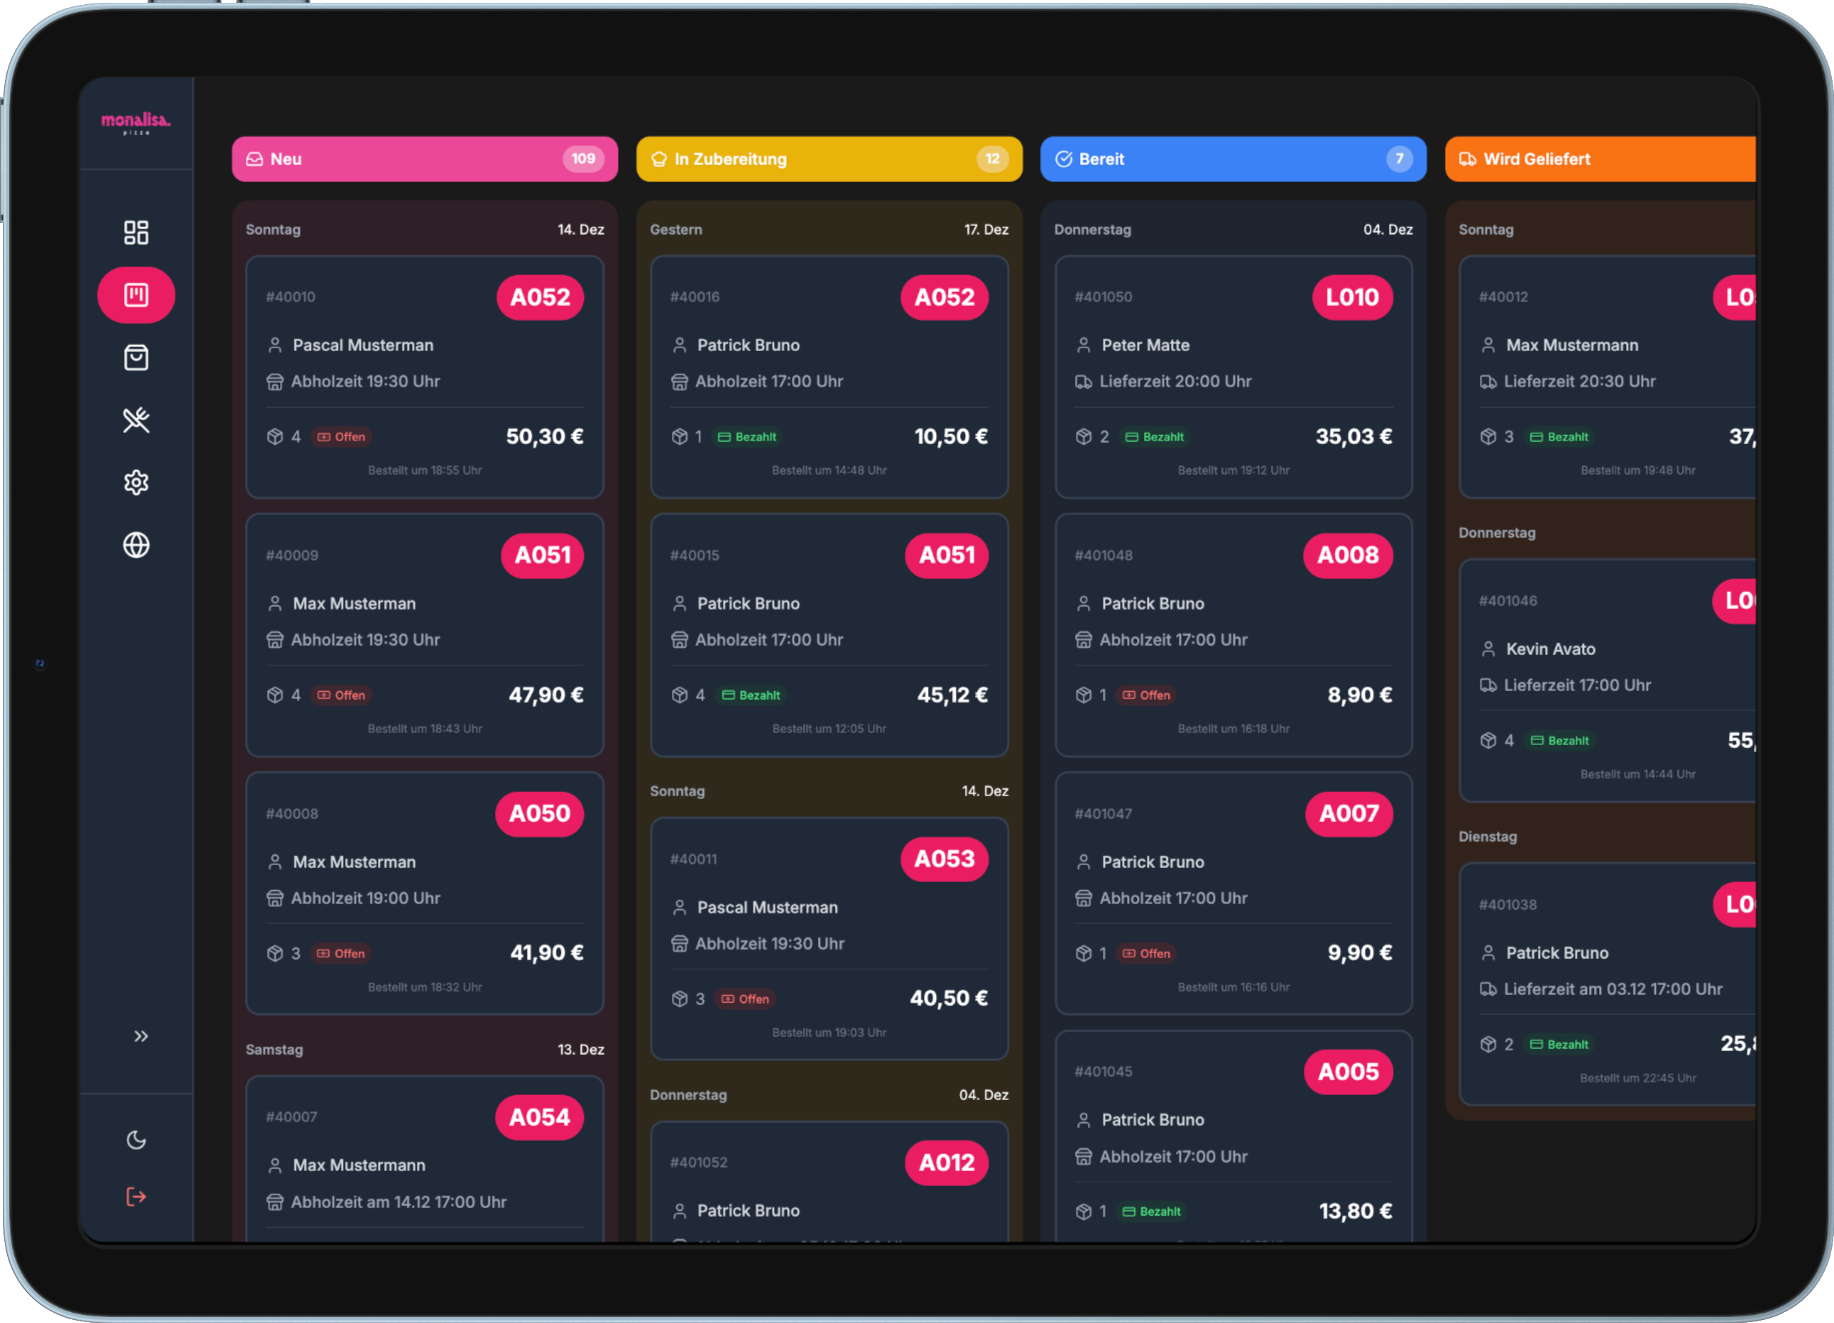Open the crossed utensils menu icon

[136, 420]
